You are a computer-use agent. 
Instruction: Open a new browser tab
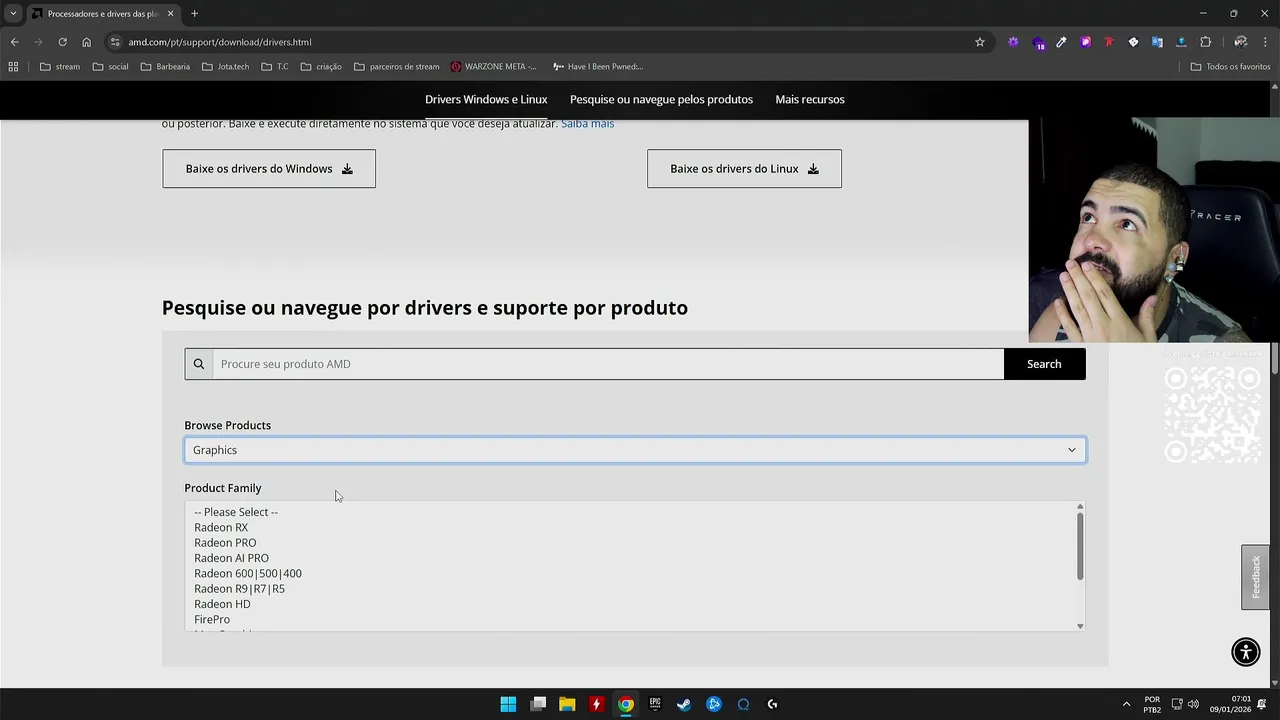tap(194, 14)
